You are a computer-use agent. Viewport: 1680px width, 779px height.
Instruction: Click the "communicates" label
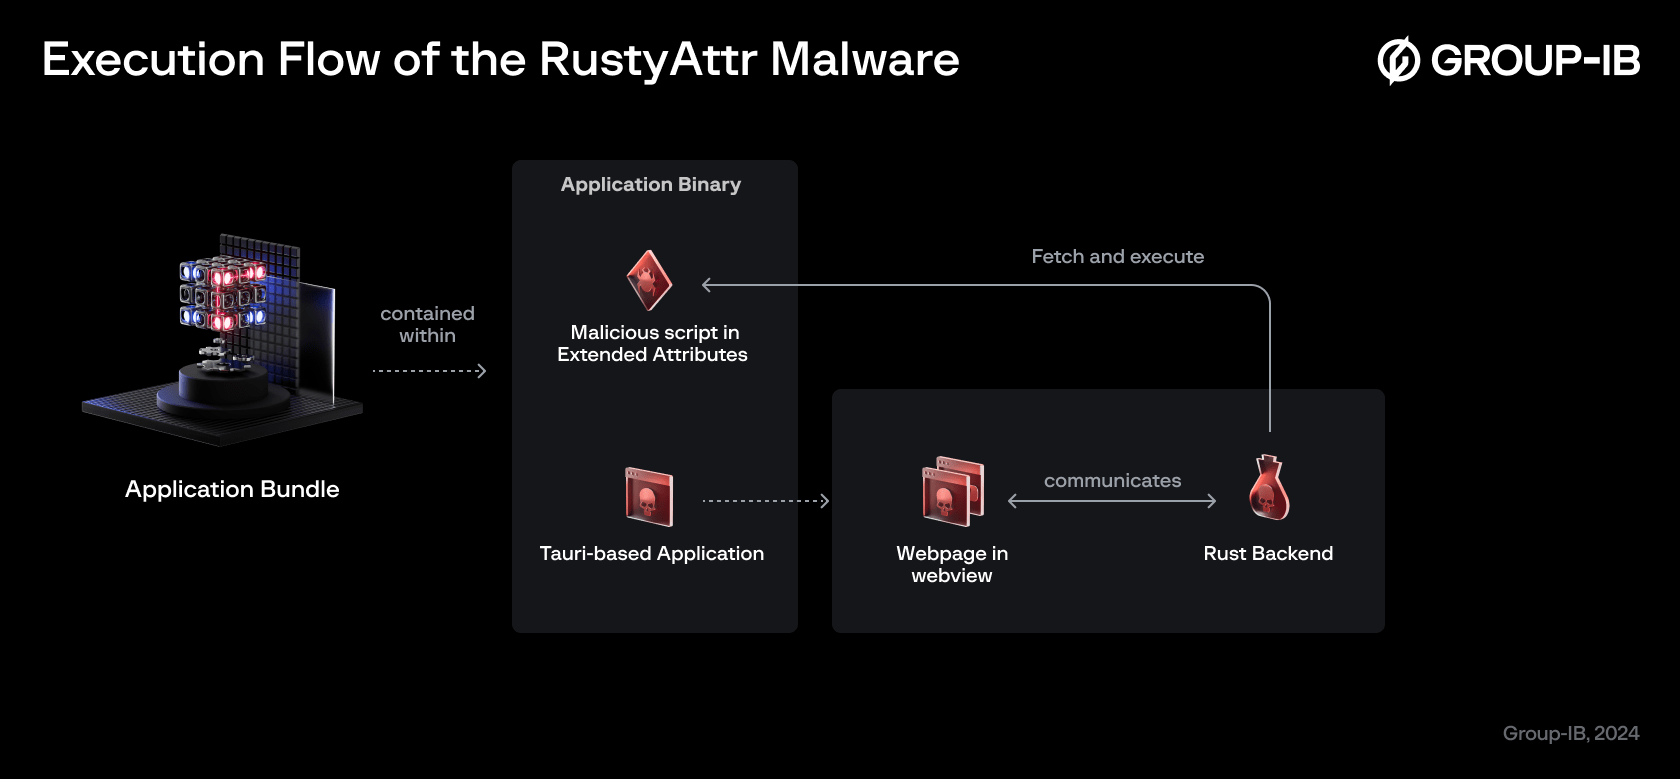click(1113, 481)
